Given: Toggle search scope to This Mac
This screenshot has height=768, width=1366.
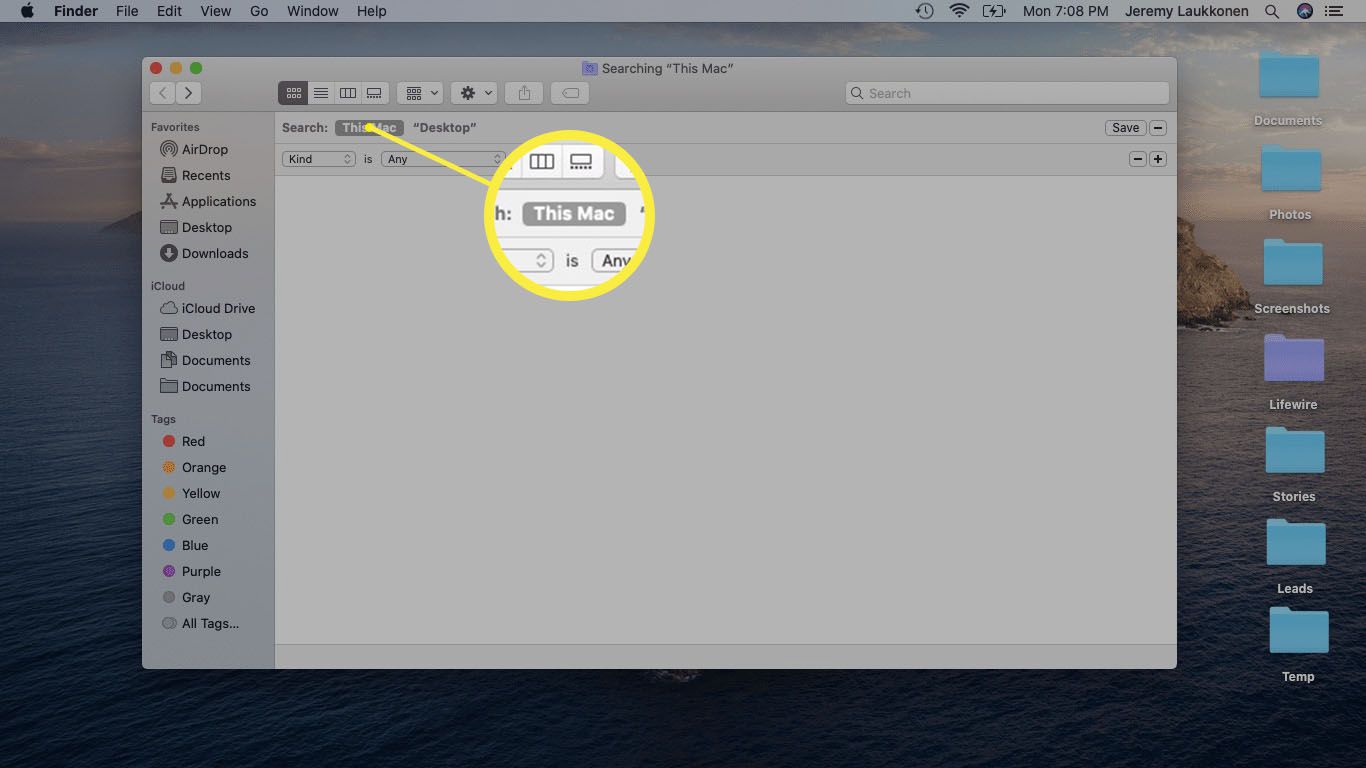Looking at the screenshot, I should click(369, 128).
